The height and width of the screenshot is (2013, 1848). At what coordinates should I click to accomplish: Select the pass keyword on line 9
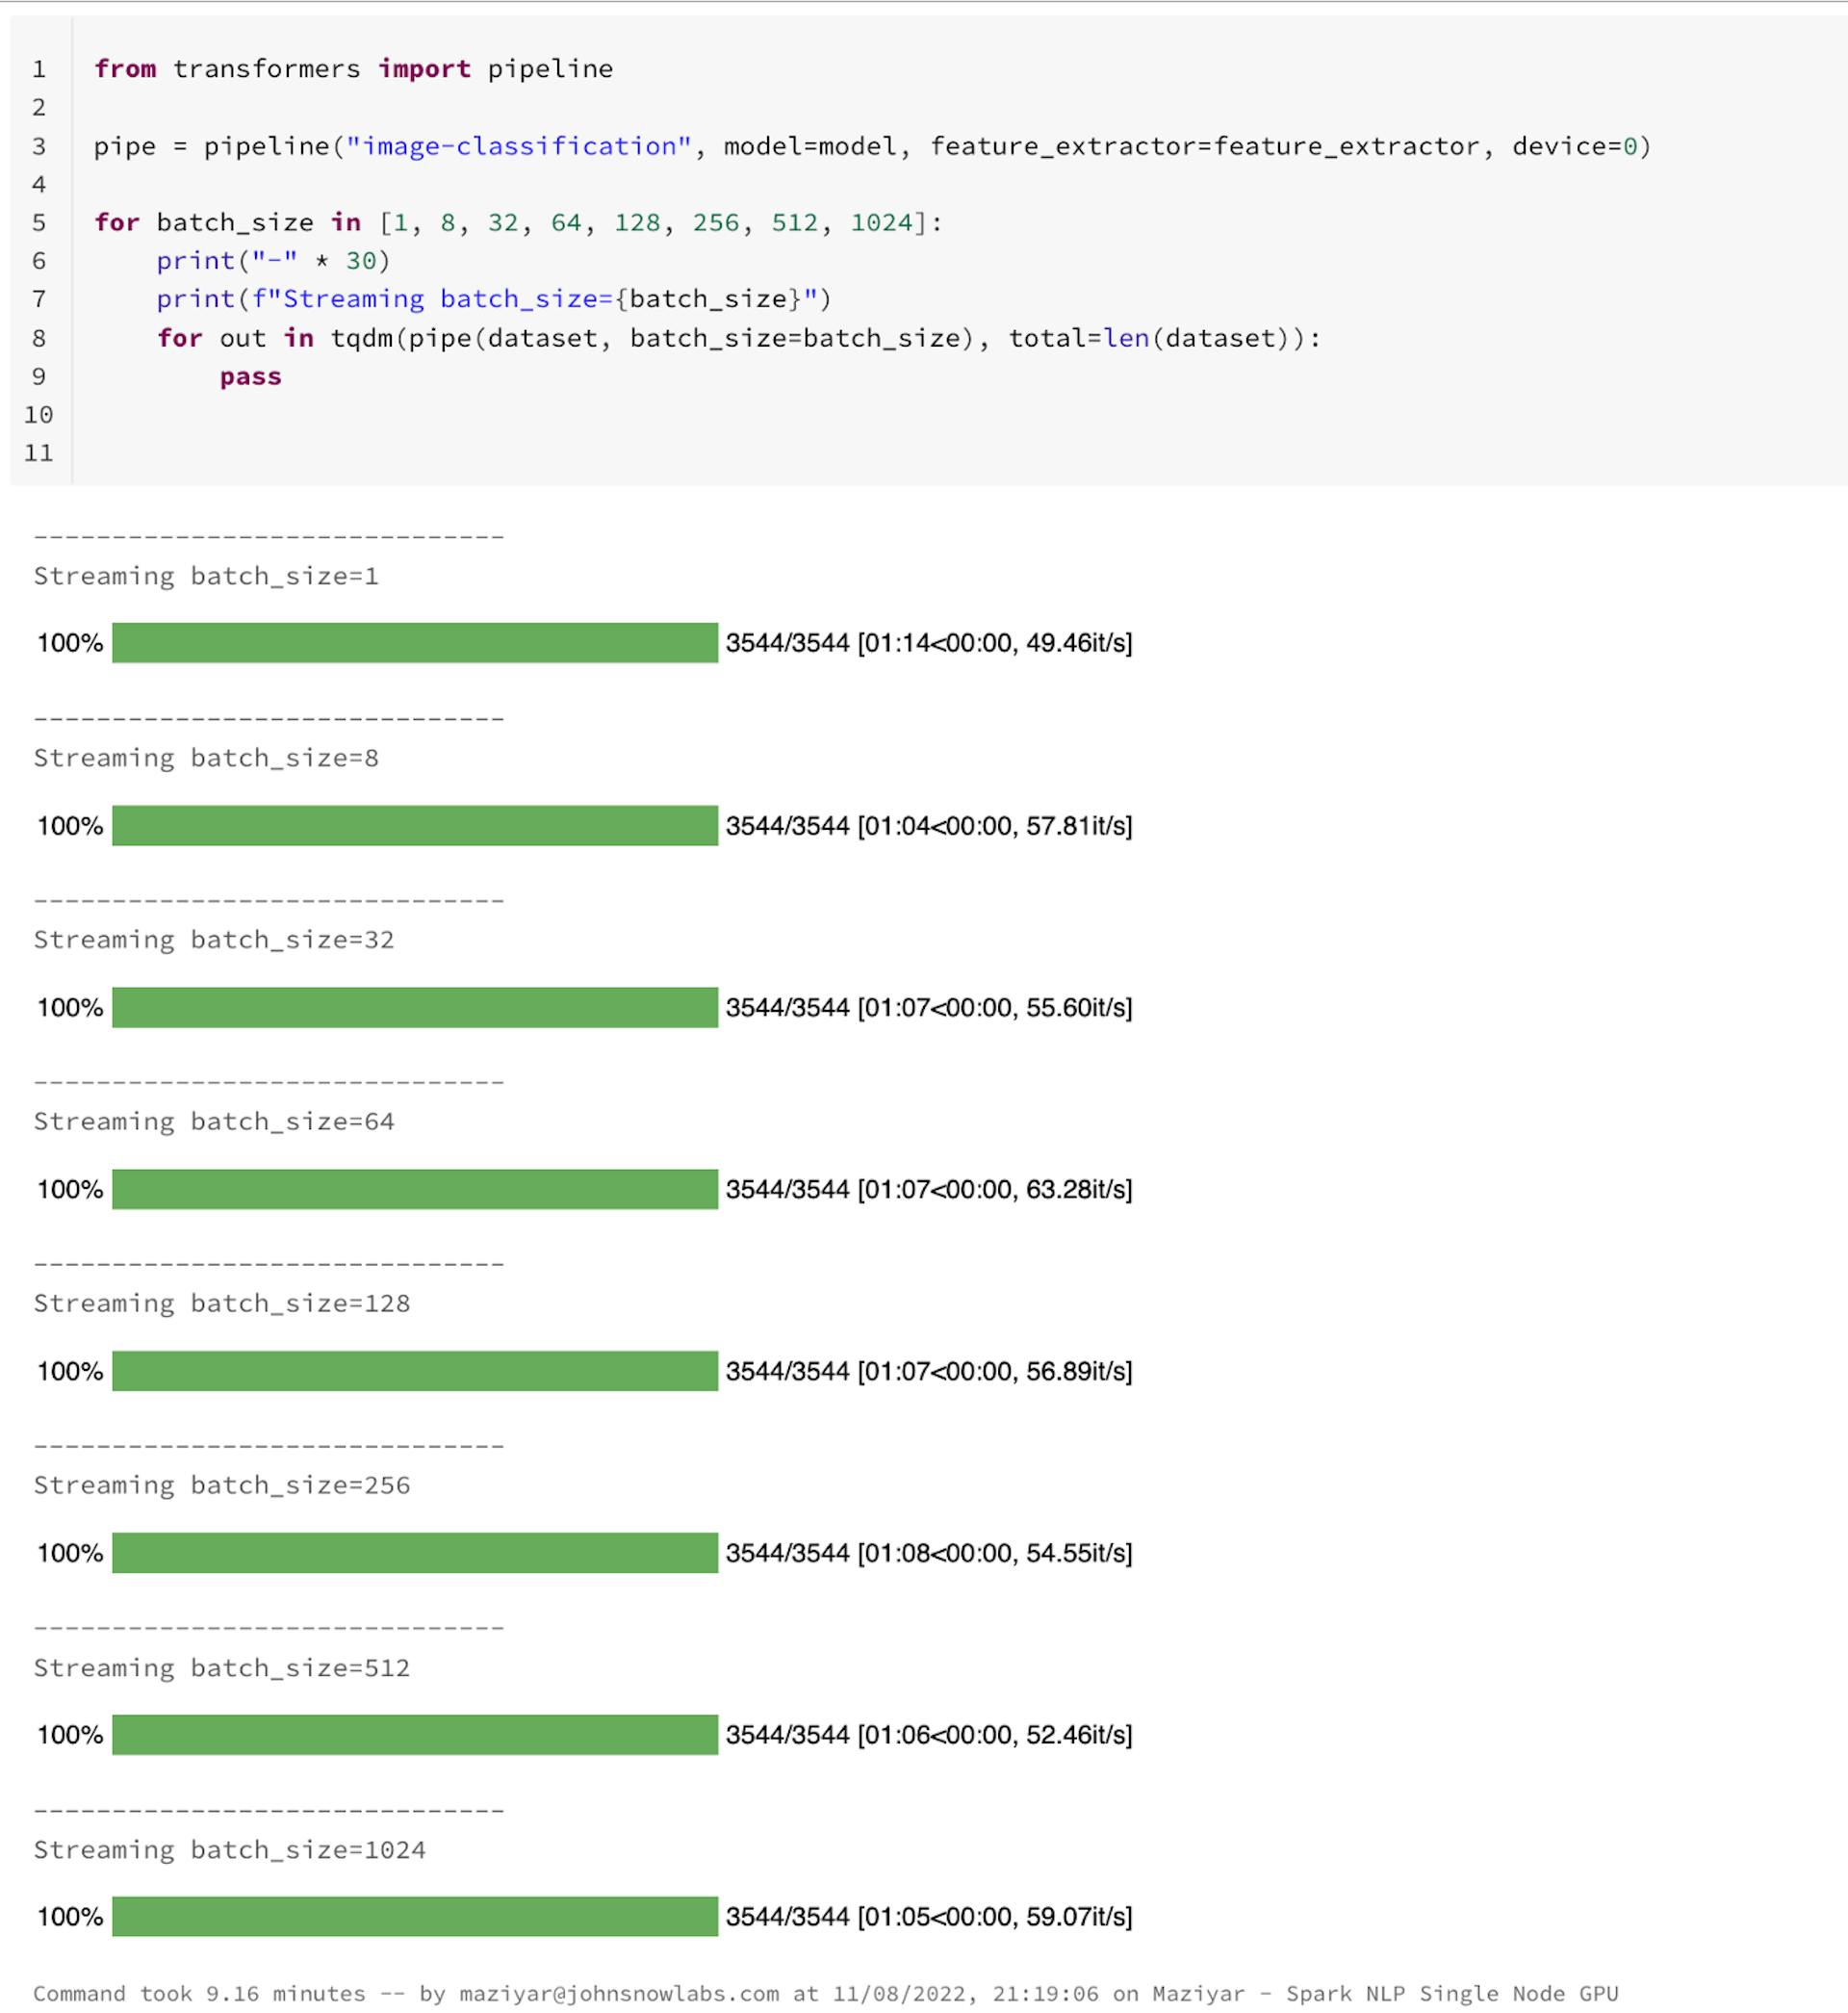click(251, 377)
